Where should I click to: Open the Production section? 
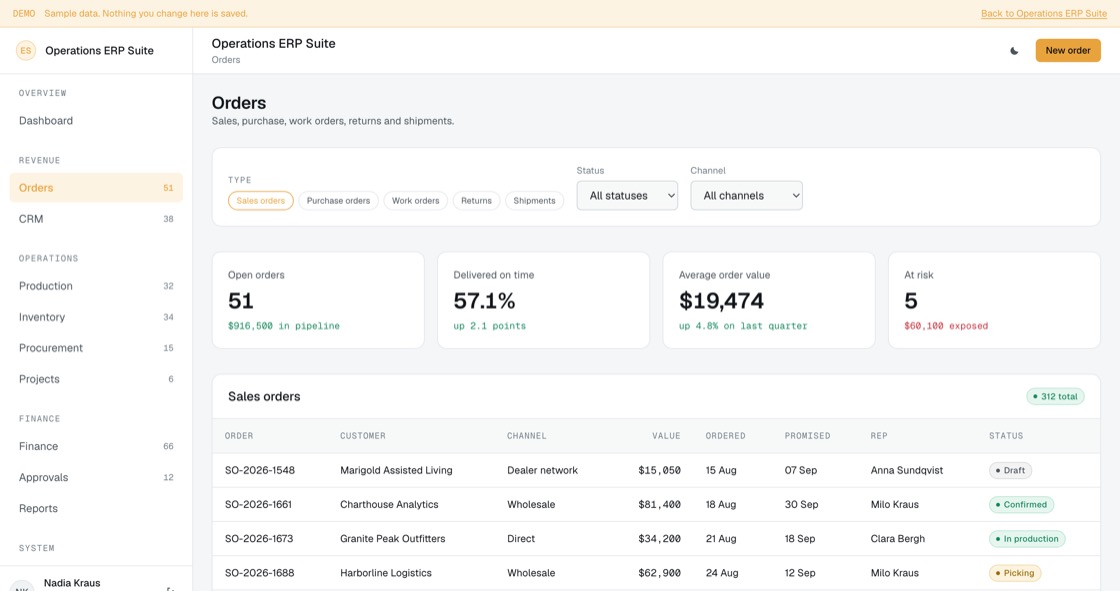tap(96, 286)
